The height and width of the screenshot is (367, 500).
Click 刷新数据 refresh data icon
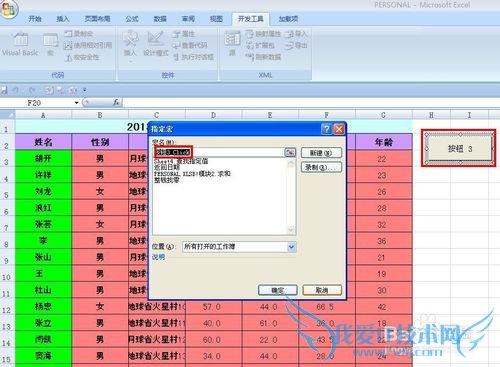point(263,57)
